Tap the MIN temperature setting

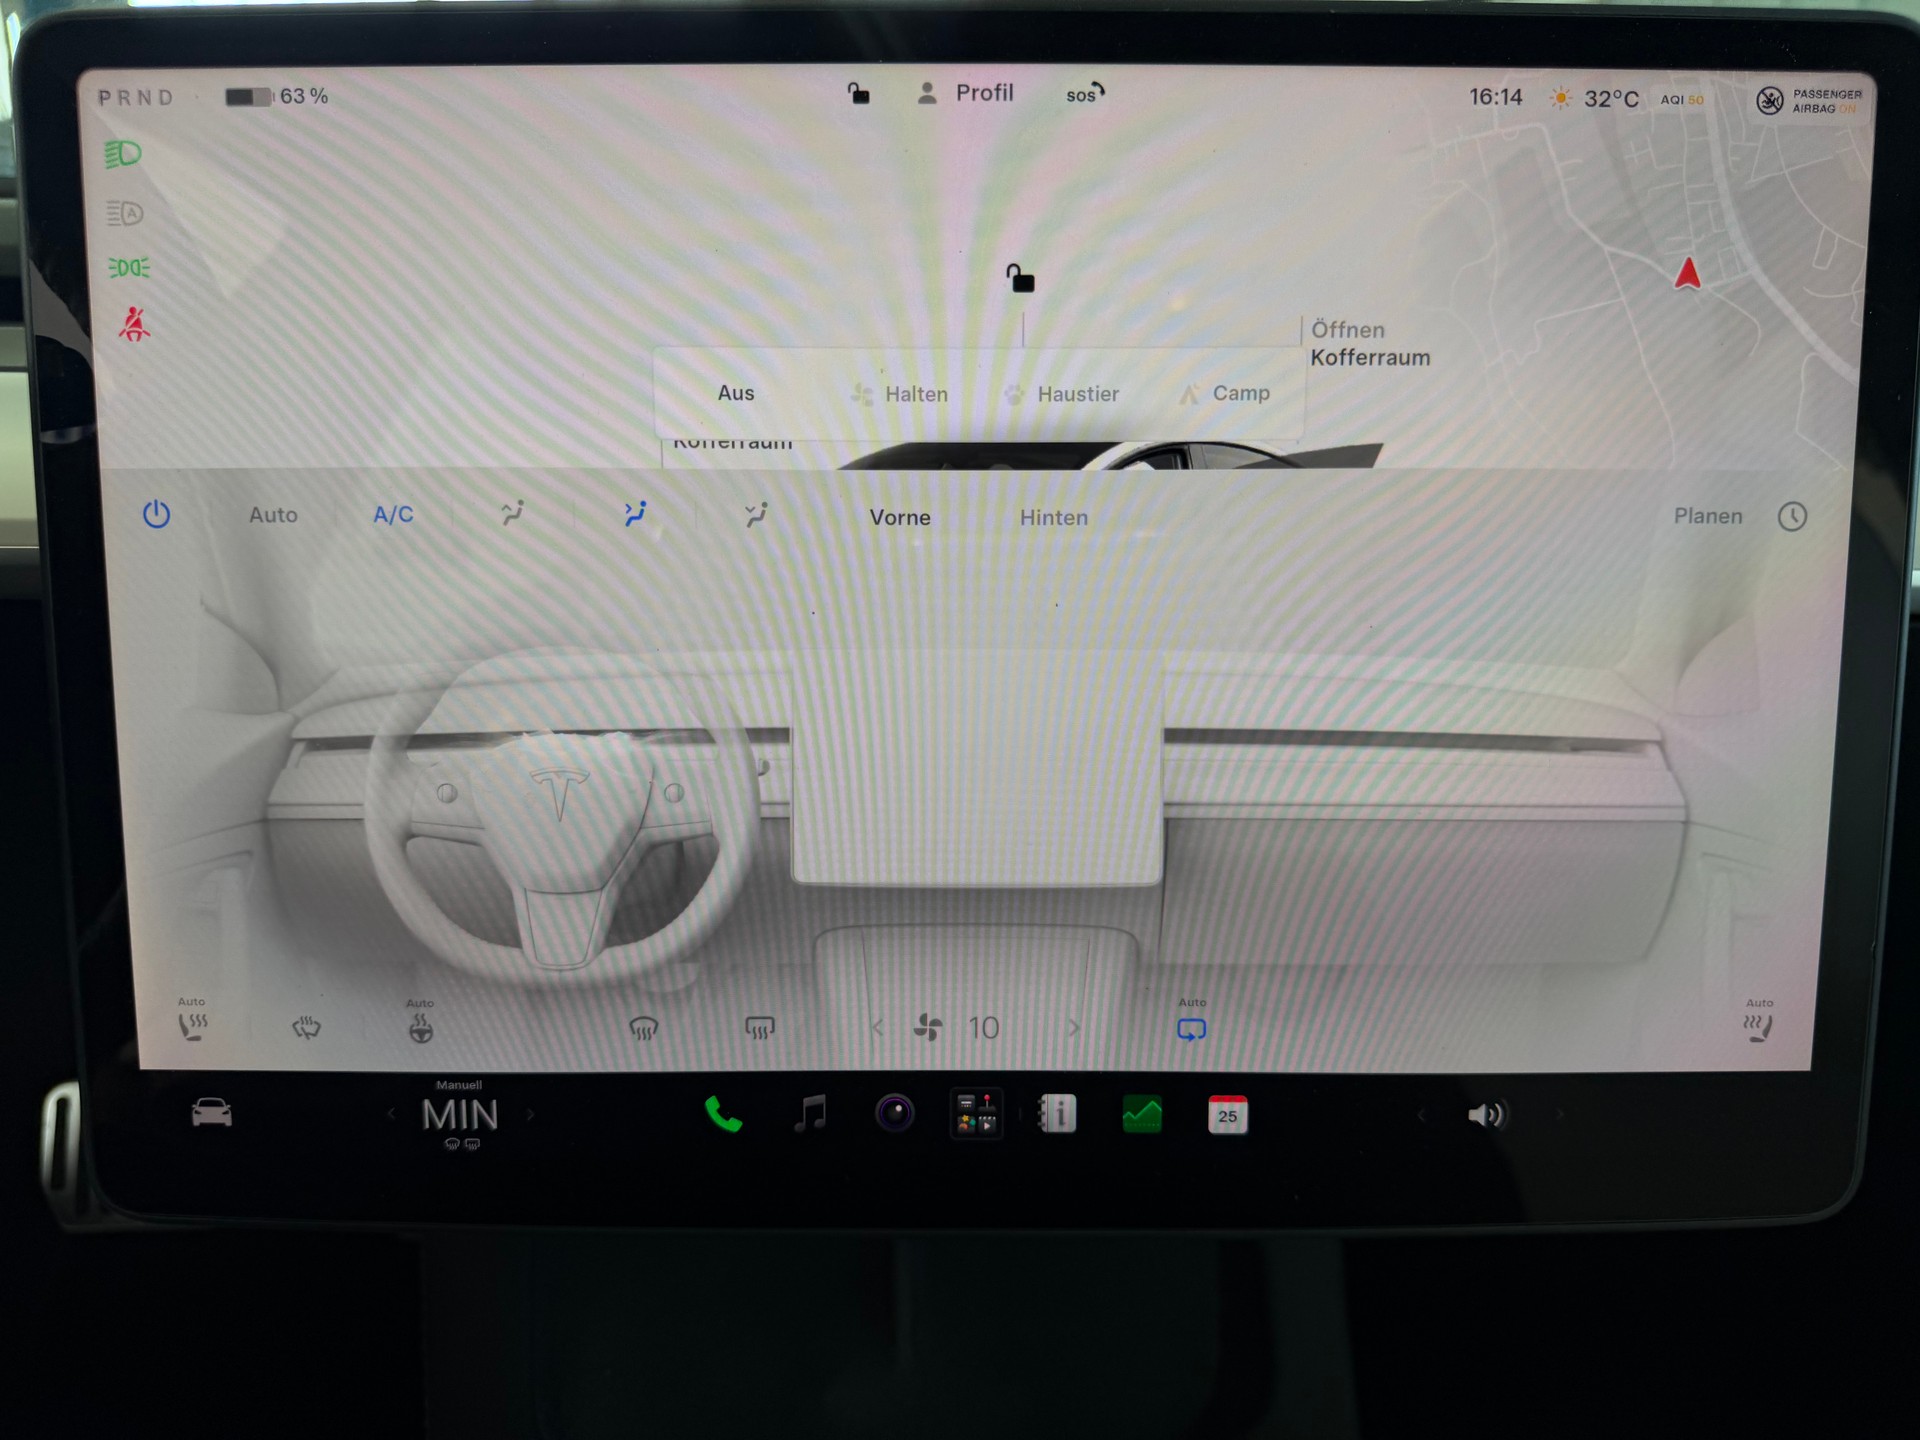[x=460, y=1115]
